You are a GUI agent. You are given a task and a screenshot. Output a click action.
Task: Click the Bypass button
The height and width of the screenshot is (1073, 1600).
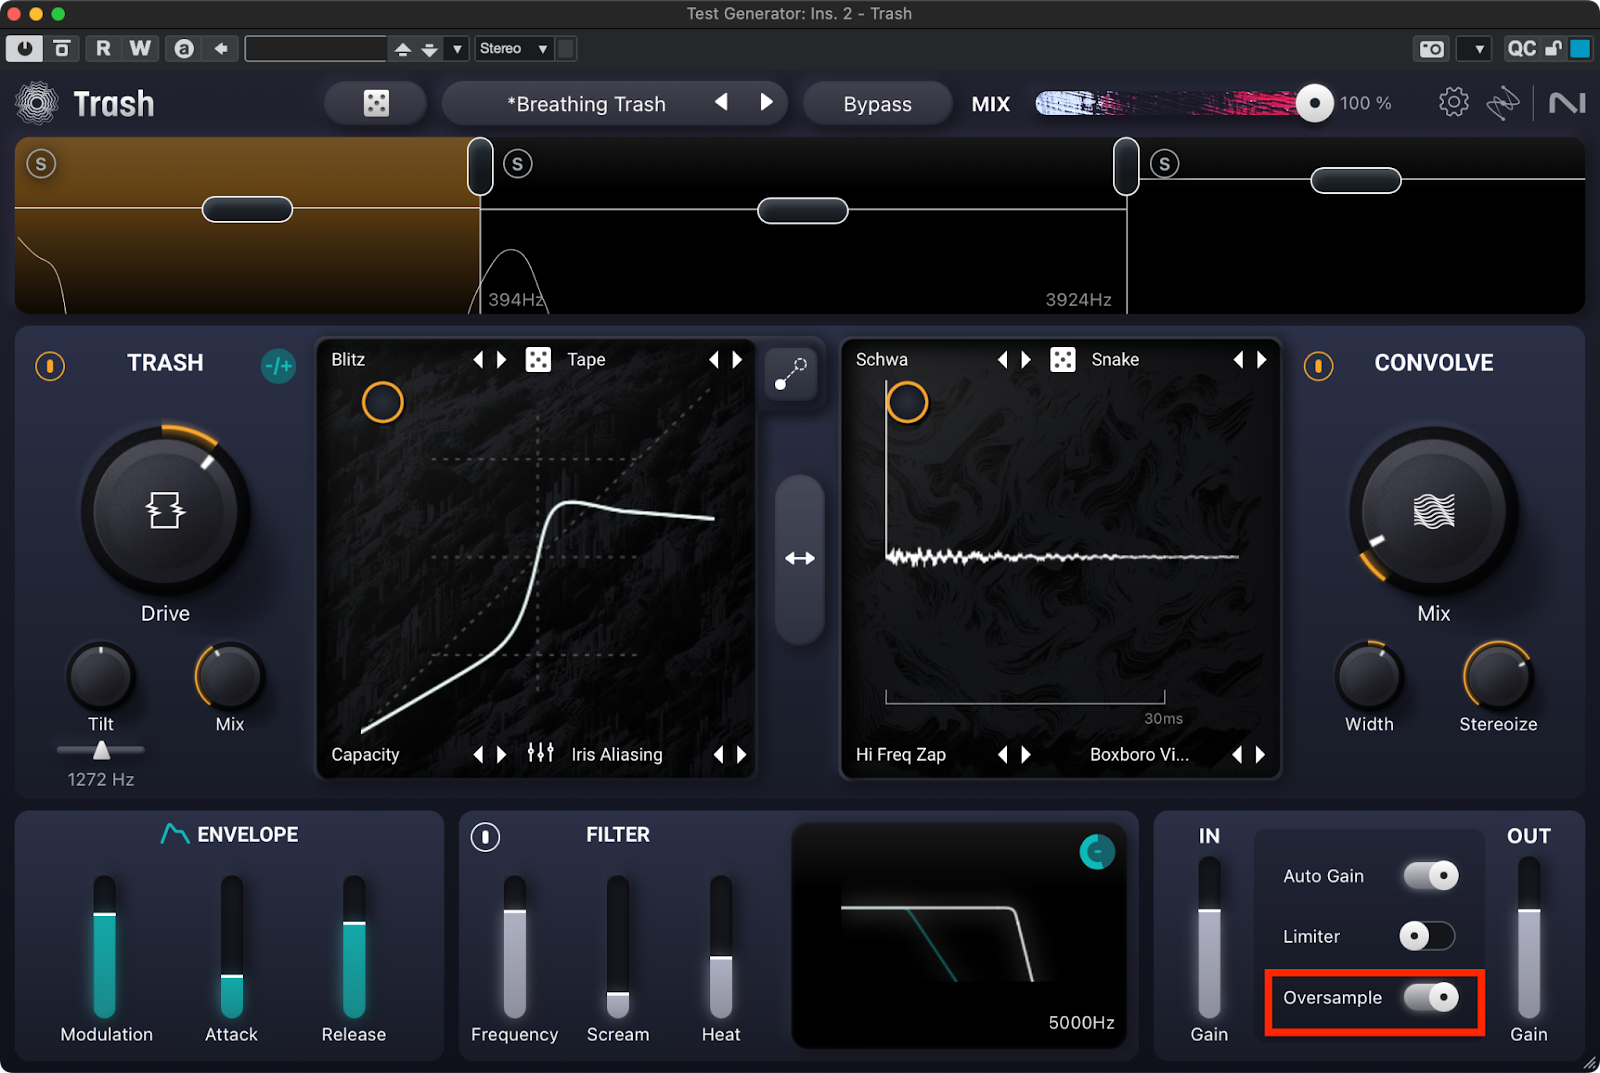pos(877,103)
